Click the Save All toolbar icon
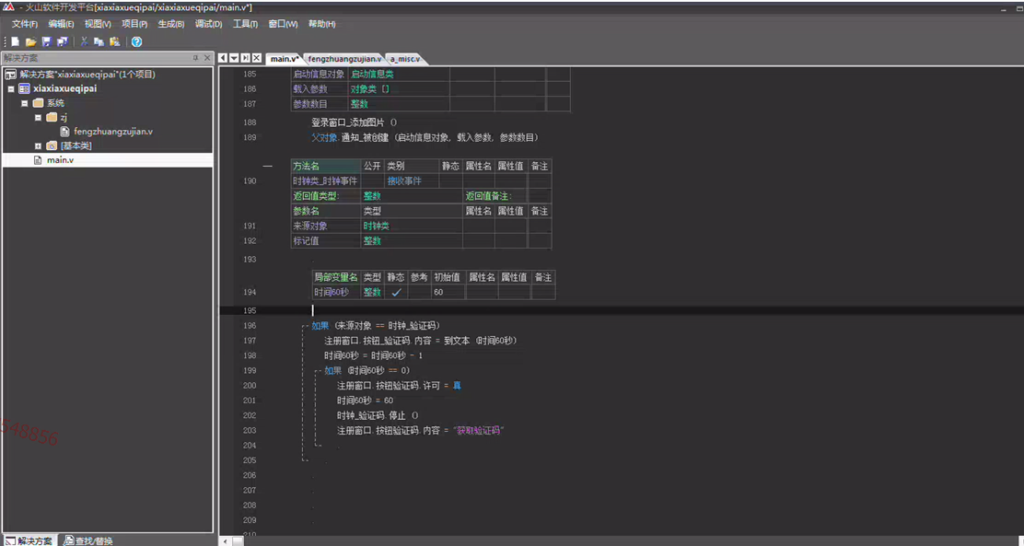This screenshot has width=1024, height=546. tap(62, 42)
